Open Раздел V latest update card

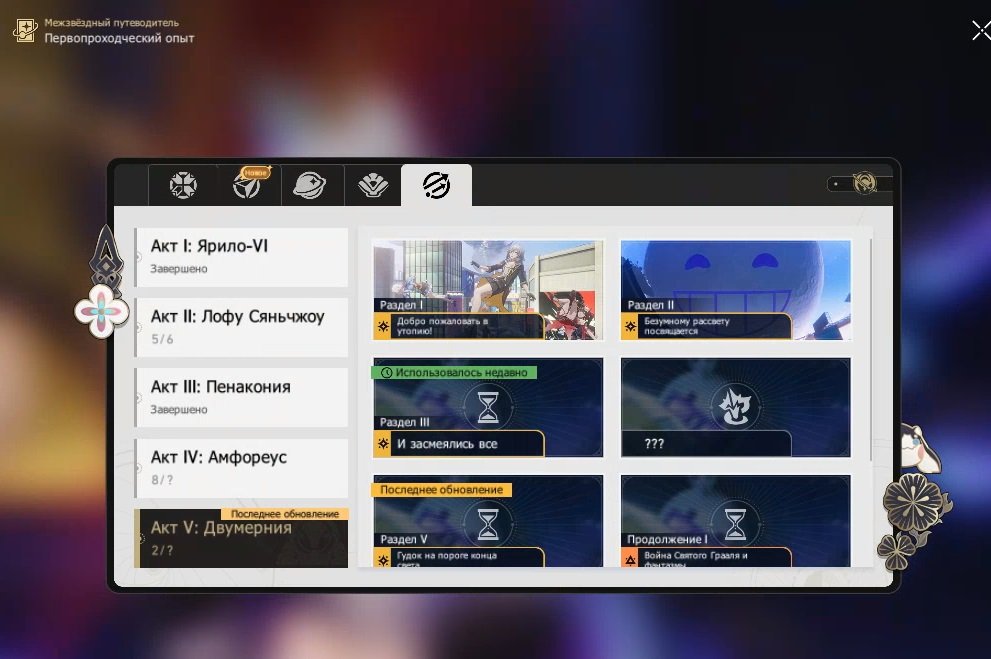click(488, 521)
